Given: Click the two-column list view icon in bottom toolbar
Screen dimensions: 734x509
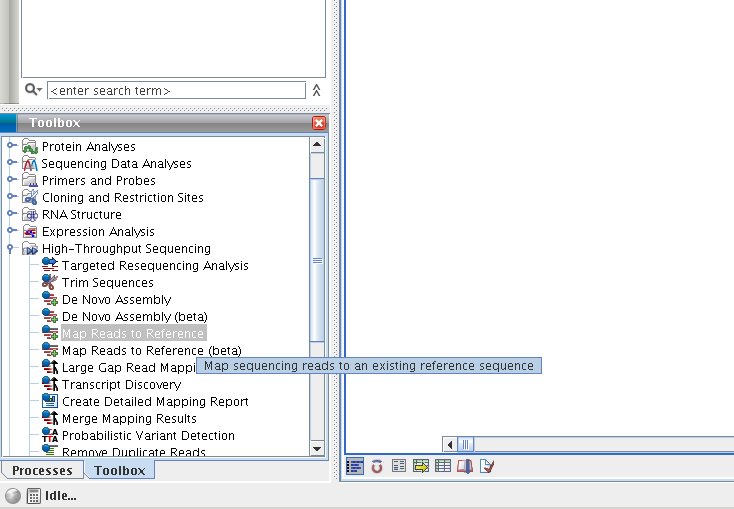Looking at the screenshot, I should coord(399,466).
